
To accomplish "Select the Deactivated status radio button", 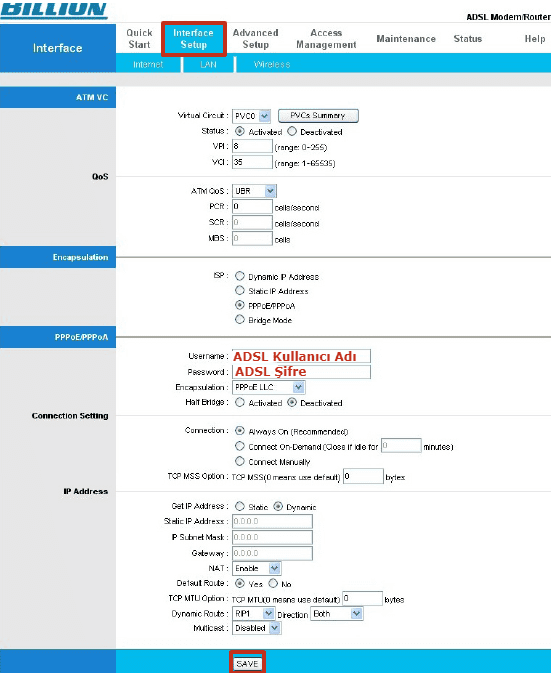I will pos(292,131).
